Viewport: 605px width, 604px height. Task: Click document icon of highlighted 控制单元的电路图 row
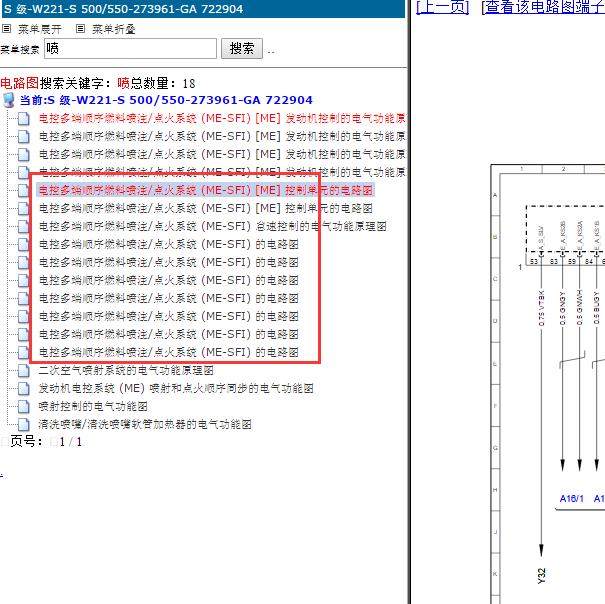[24, 190]
